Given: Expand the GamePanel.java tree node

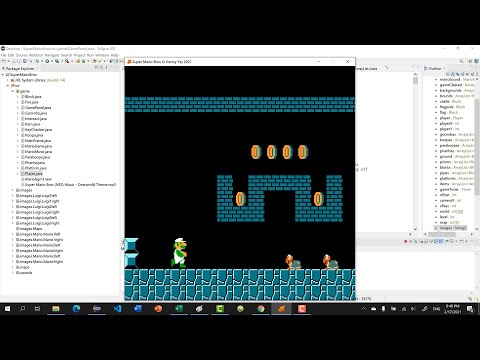Looking at the screenshot, I should 18,108.
